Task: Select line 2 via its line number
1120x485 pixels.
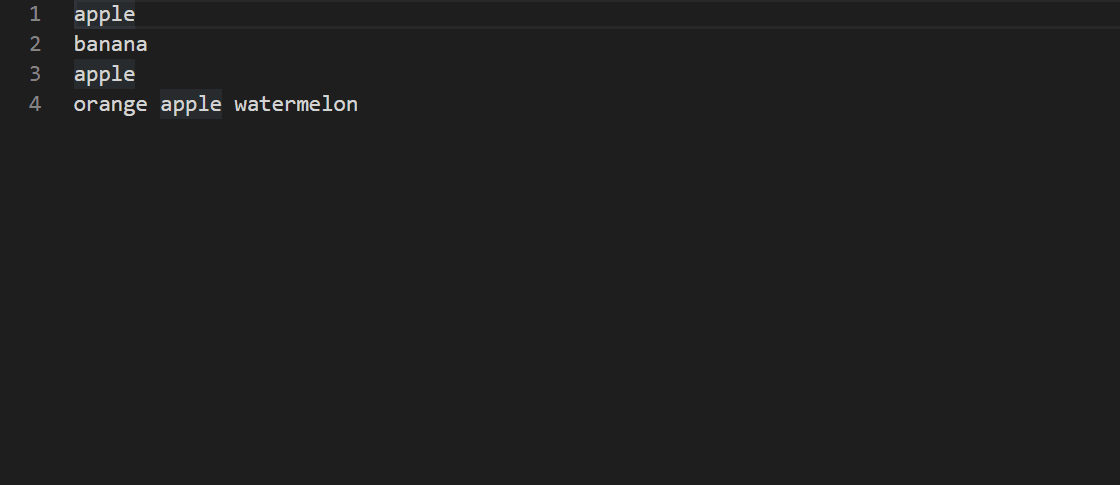Action: point(35,44)
